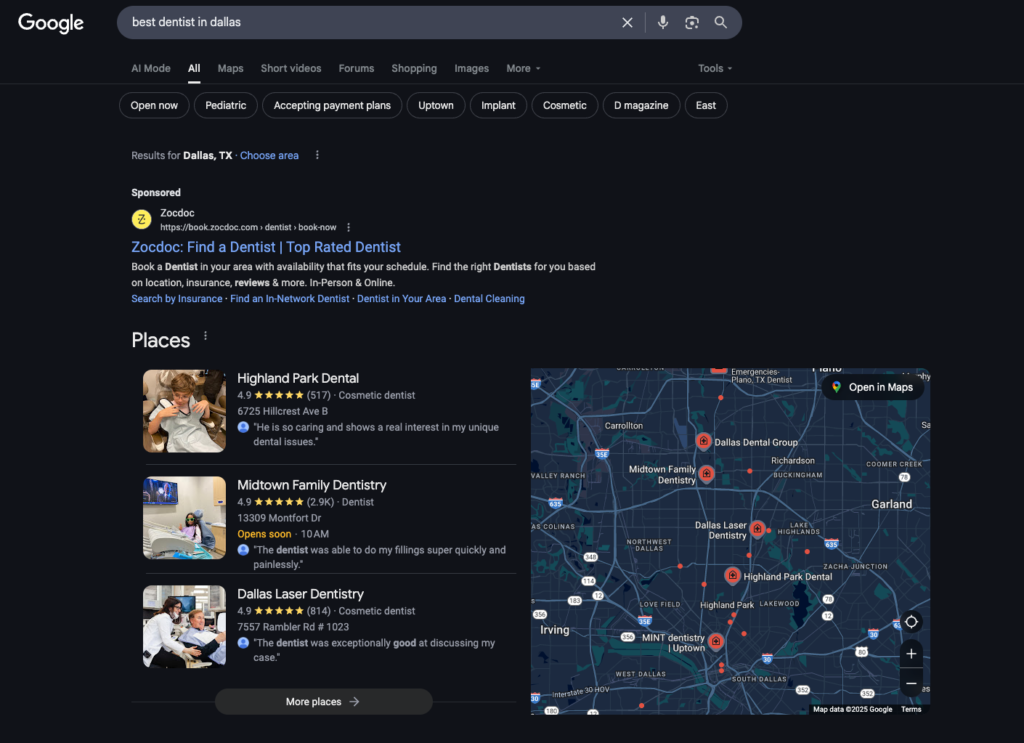1024x743 pixels.
Task: Click Midtown Family Dentistry photo thumbnail
Action: (x=185, y=518)
